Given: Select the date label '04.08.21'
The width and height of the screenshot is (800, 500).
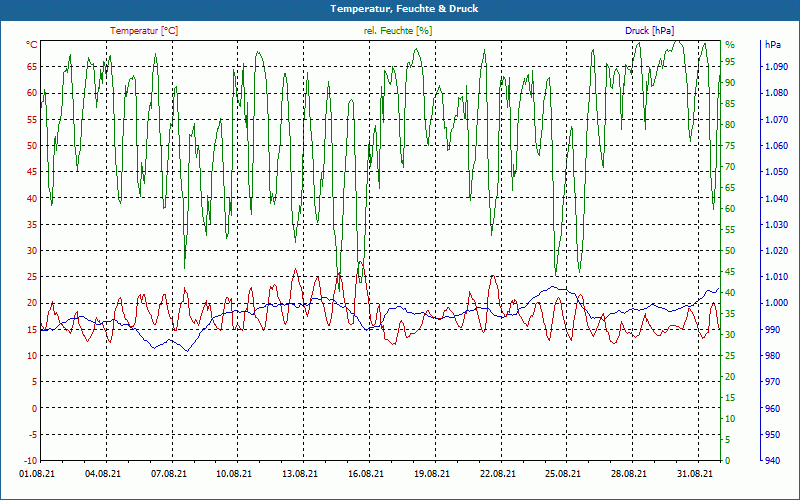Looking at the screenshot, I should point(103,473).
